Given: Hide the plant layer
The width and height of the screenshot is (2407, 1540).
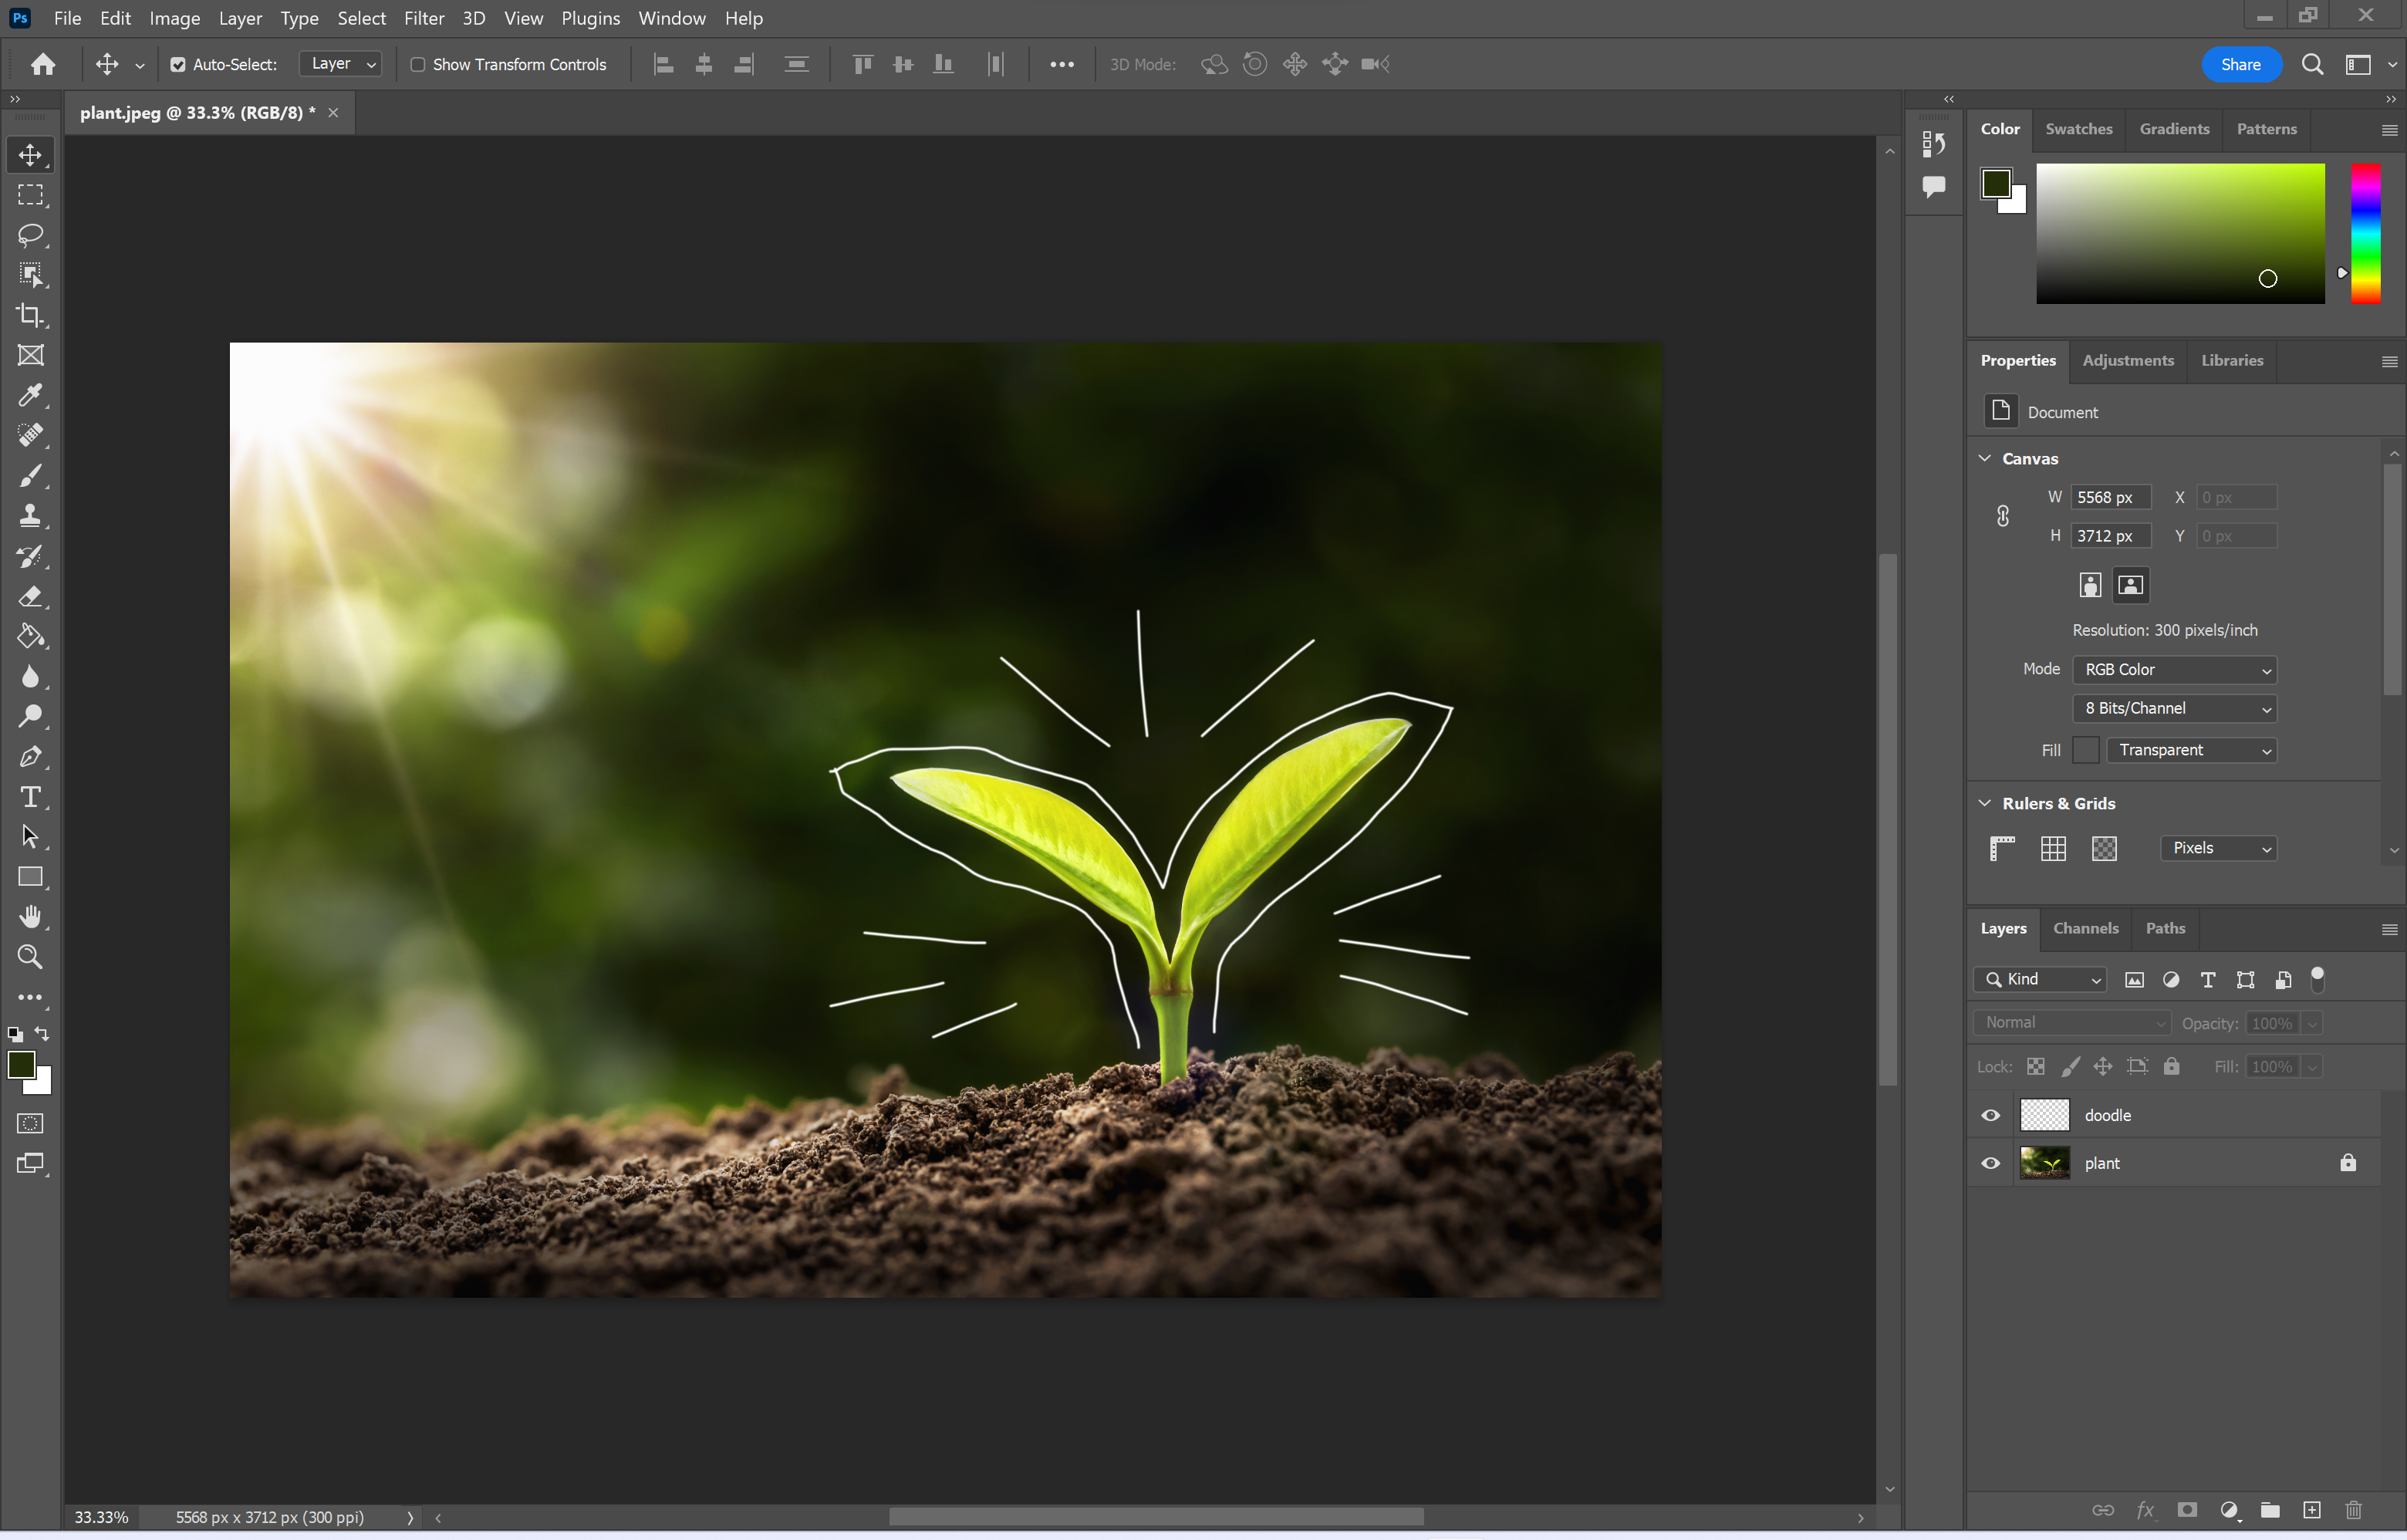Looking at the screenshot, I should point(1991,1163).
